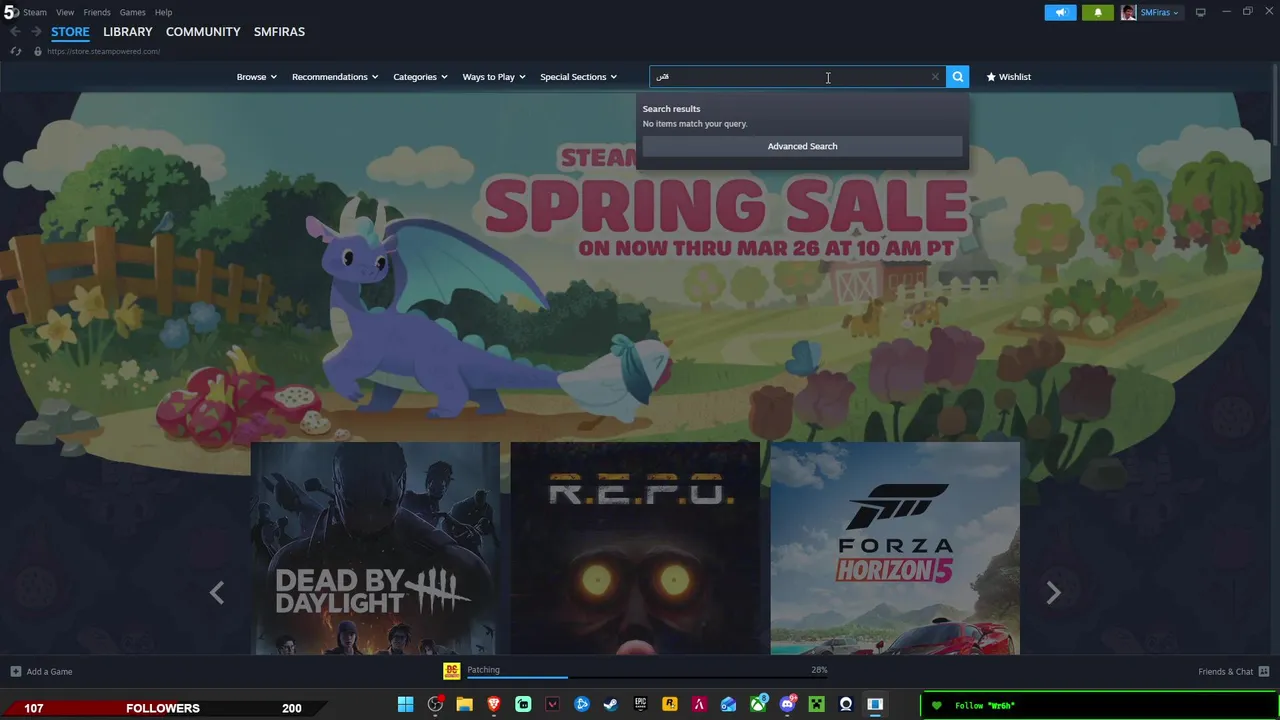This screenshot has height=720, width=1280.
Task: Open Friends & Chat
Action: click(x=1233, y=671)
